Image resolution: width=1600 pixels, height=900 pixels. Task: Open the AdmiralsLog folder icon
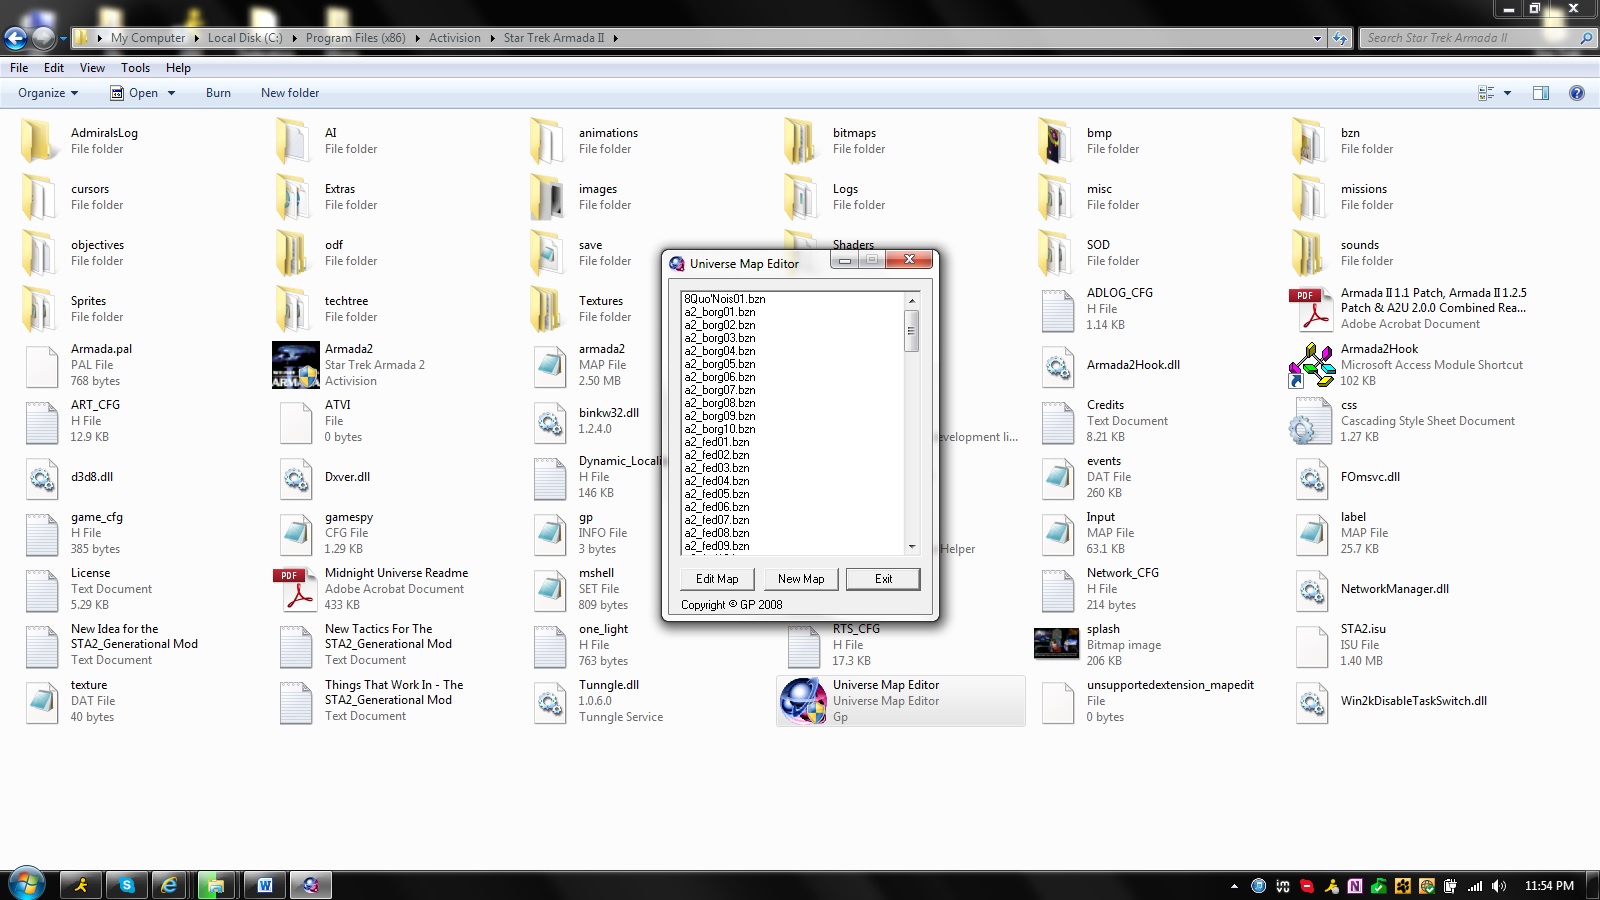pos(41,141)
